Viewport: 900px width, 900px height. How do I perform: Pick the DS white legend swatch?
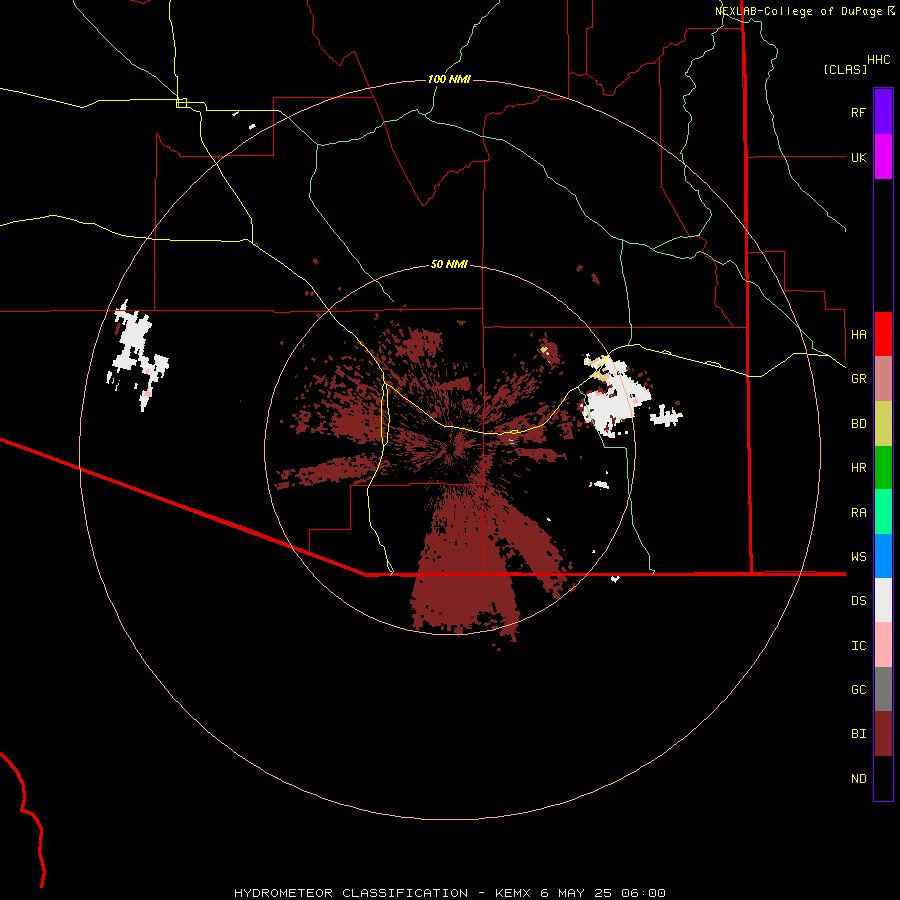click(x=883, y=600)
